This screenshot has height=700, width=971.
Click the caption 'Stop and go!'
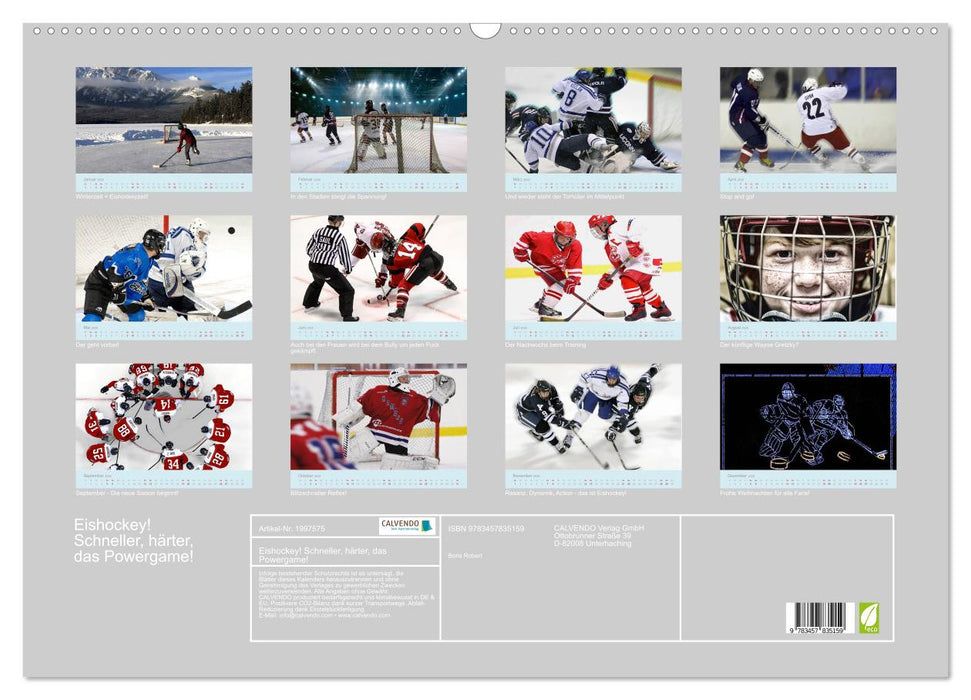coord(739,196)
